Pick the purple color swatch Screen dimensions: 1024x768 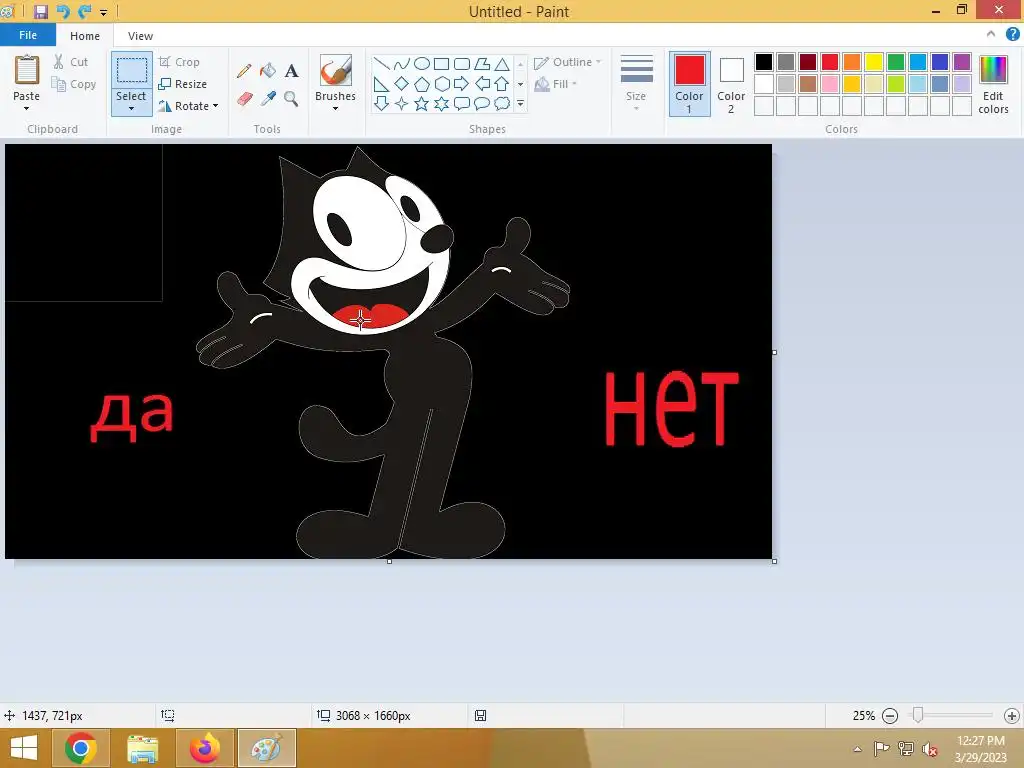coord(962,62)
